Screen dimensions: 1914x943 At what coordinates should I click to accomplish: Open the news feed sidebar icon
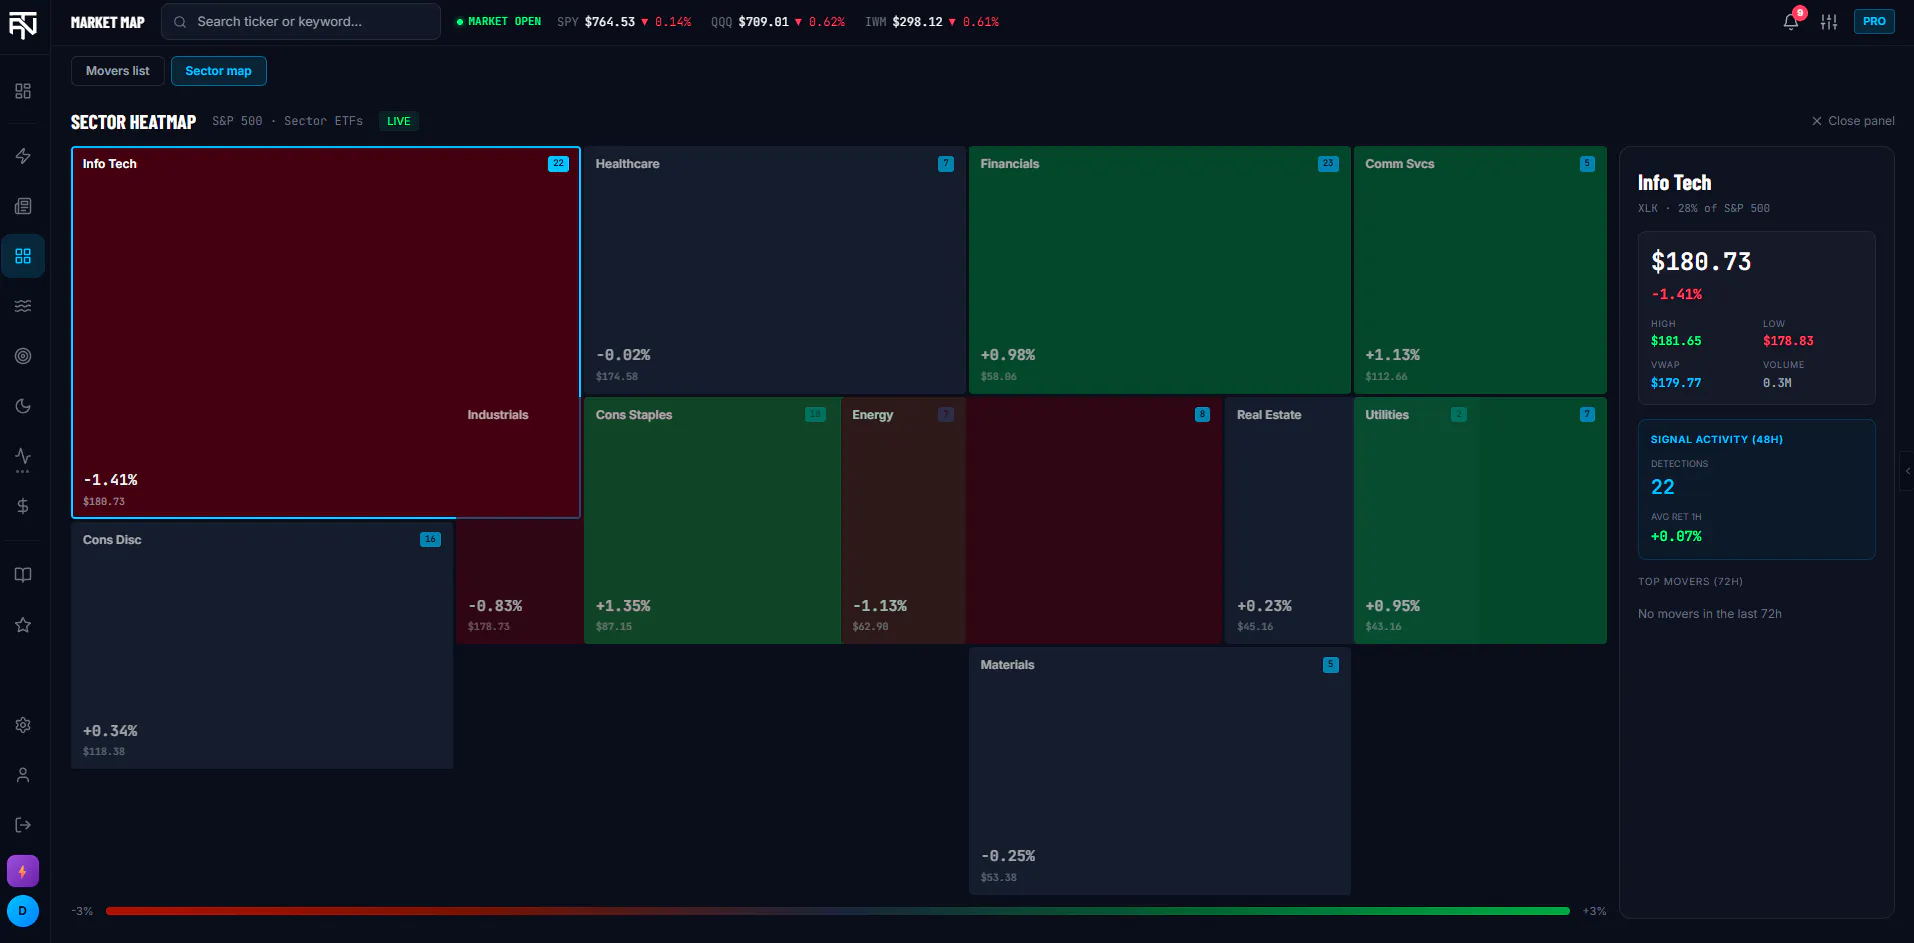(23, 206)
